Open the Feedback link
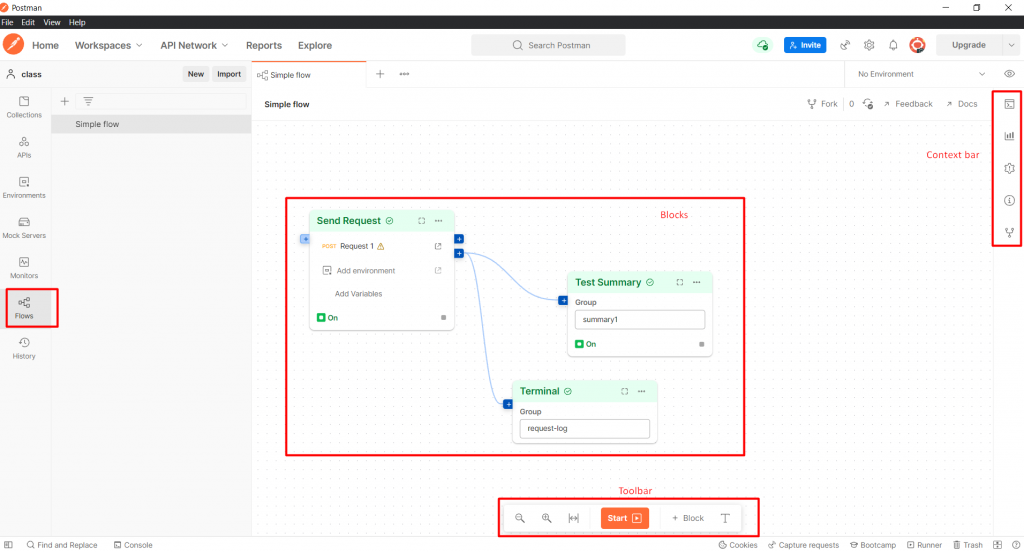1024x552 pixels. pos(908,104)
